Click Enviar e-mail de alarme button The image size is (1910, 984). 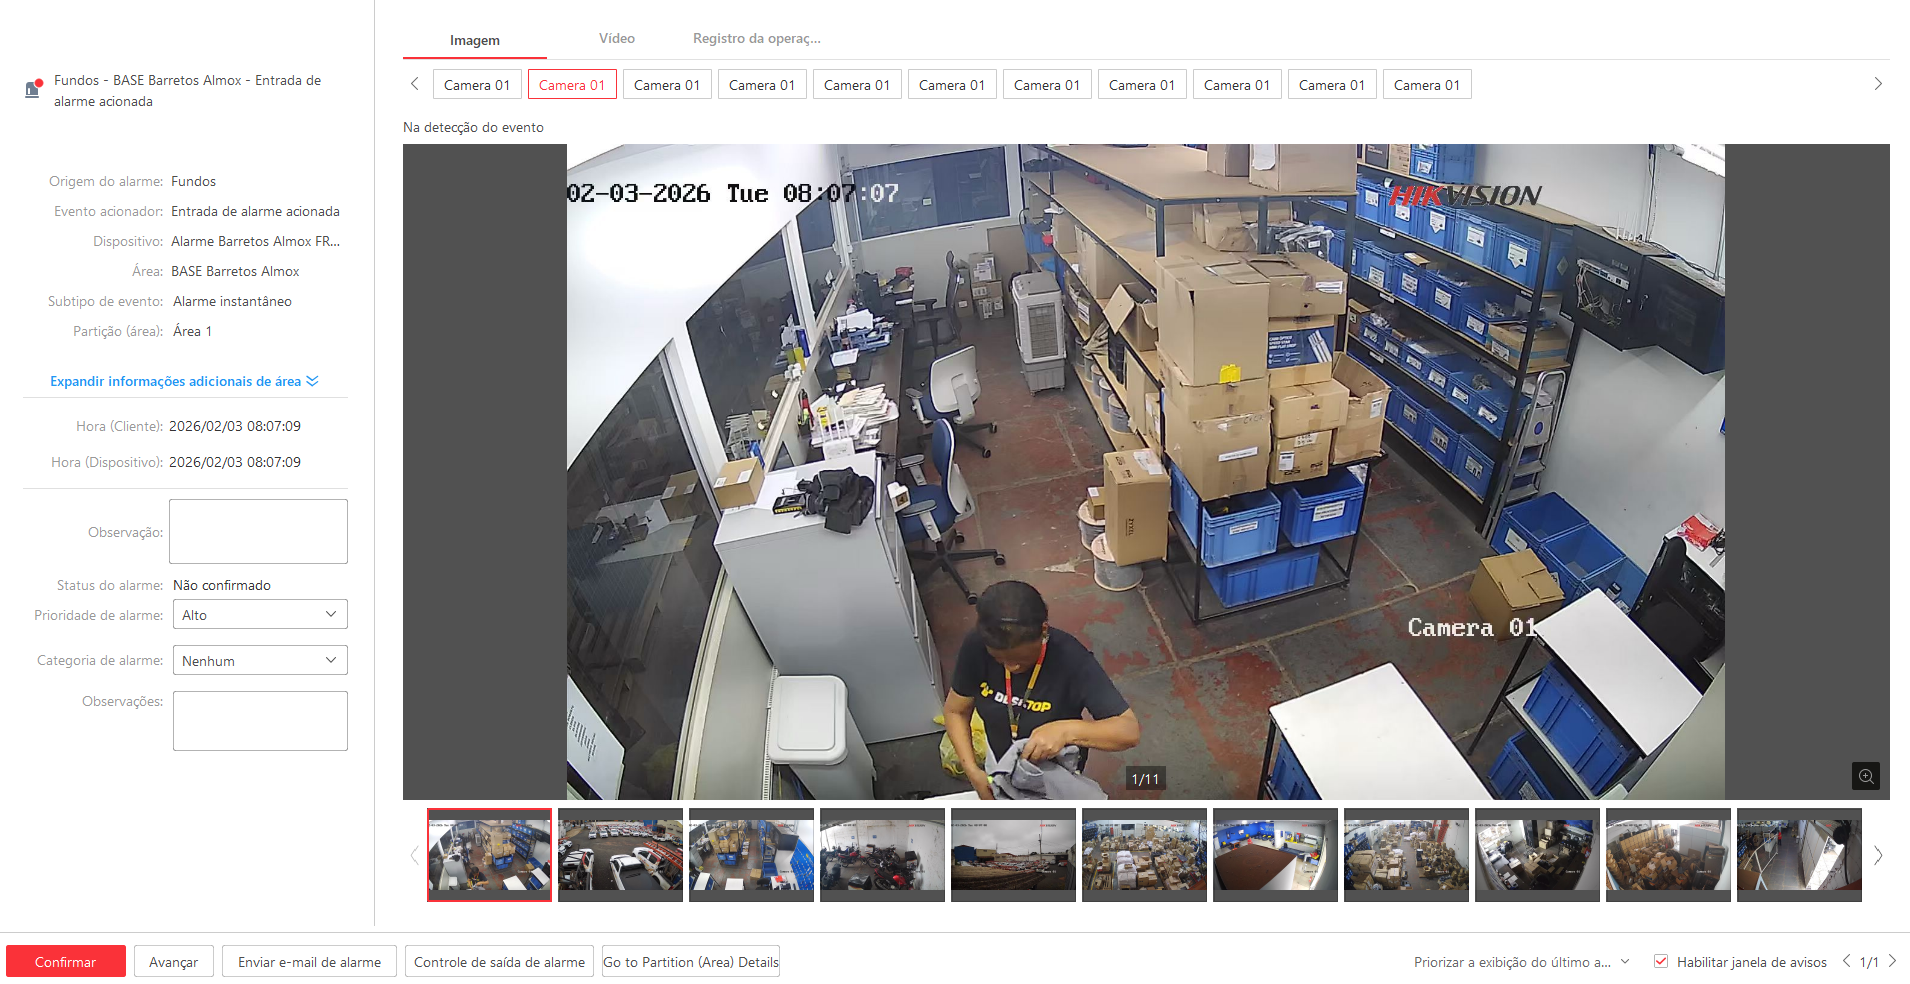[309, 962]
